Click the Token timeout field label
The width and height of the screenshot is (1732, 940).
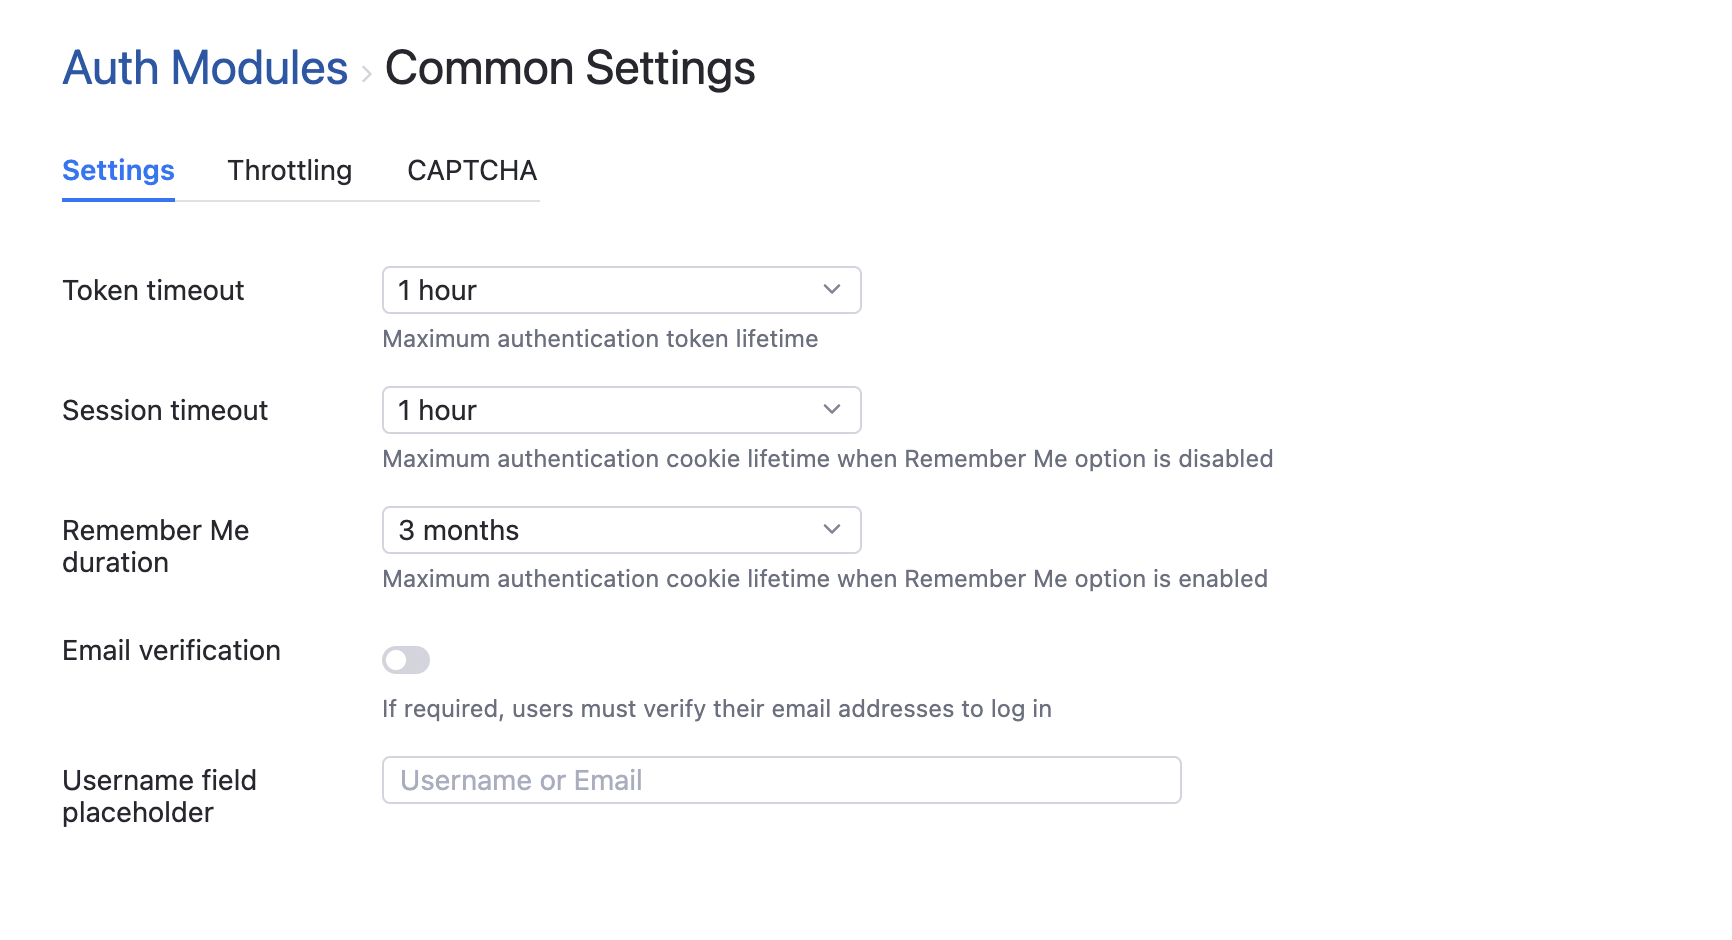pyautogui.click(x=153, y=290)
